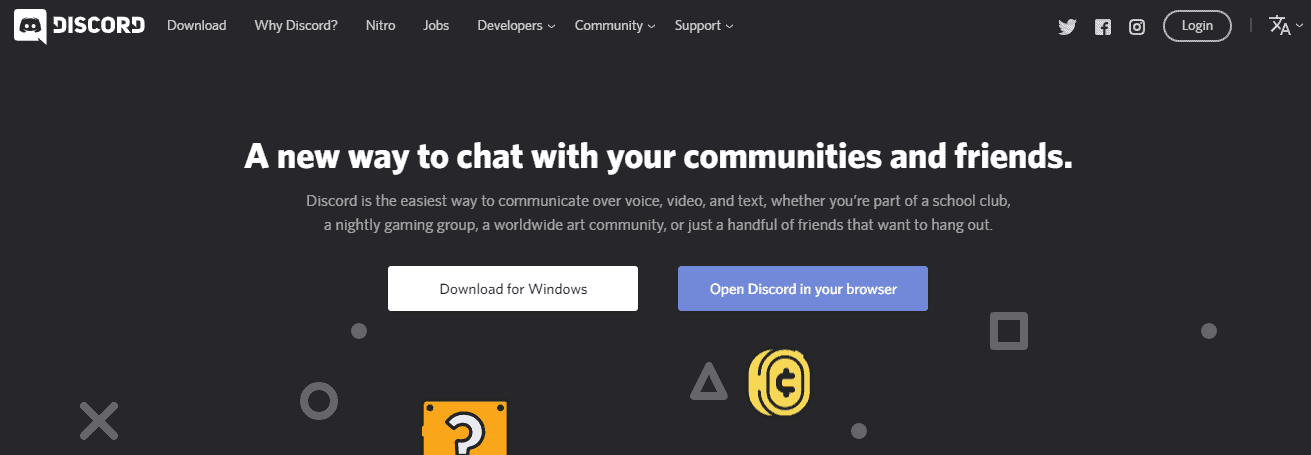Click the gray X shape decoration
The height and width of the screenshot is (455, 1311).
click(99, 421)
